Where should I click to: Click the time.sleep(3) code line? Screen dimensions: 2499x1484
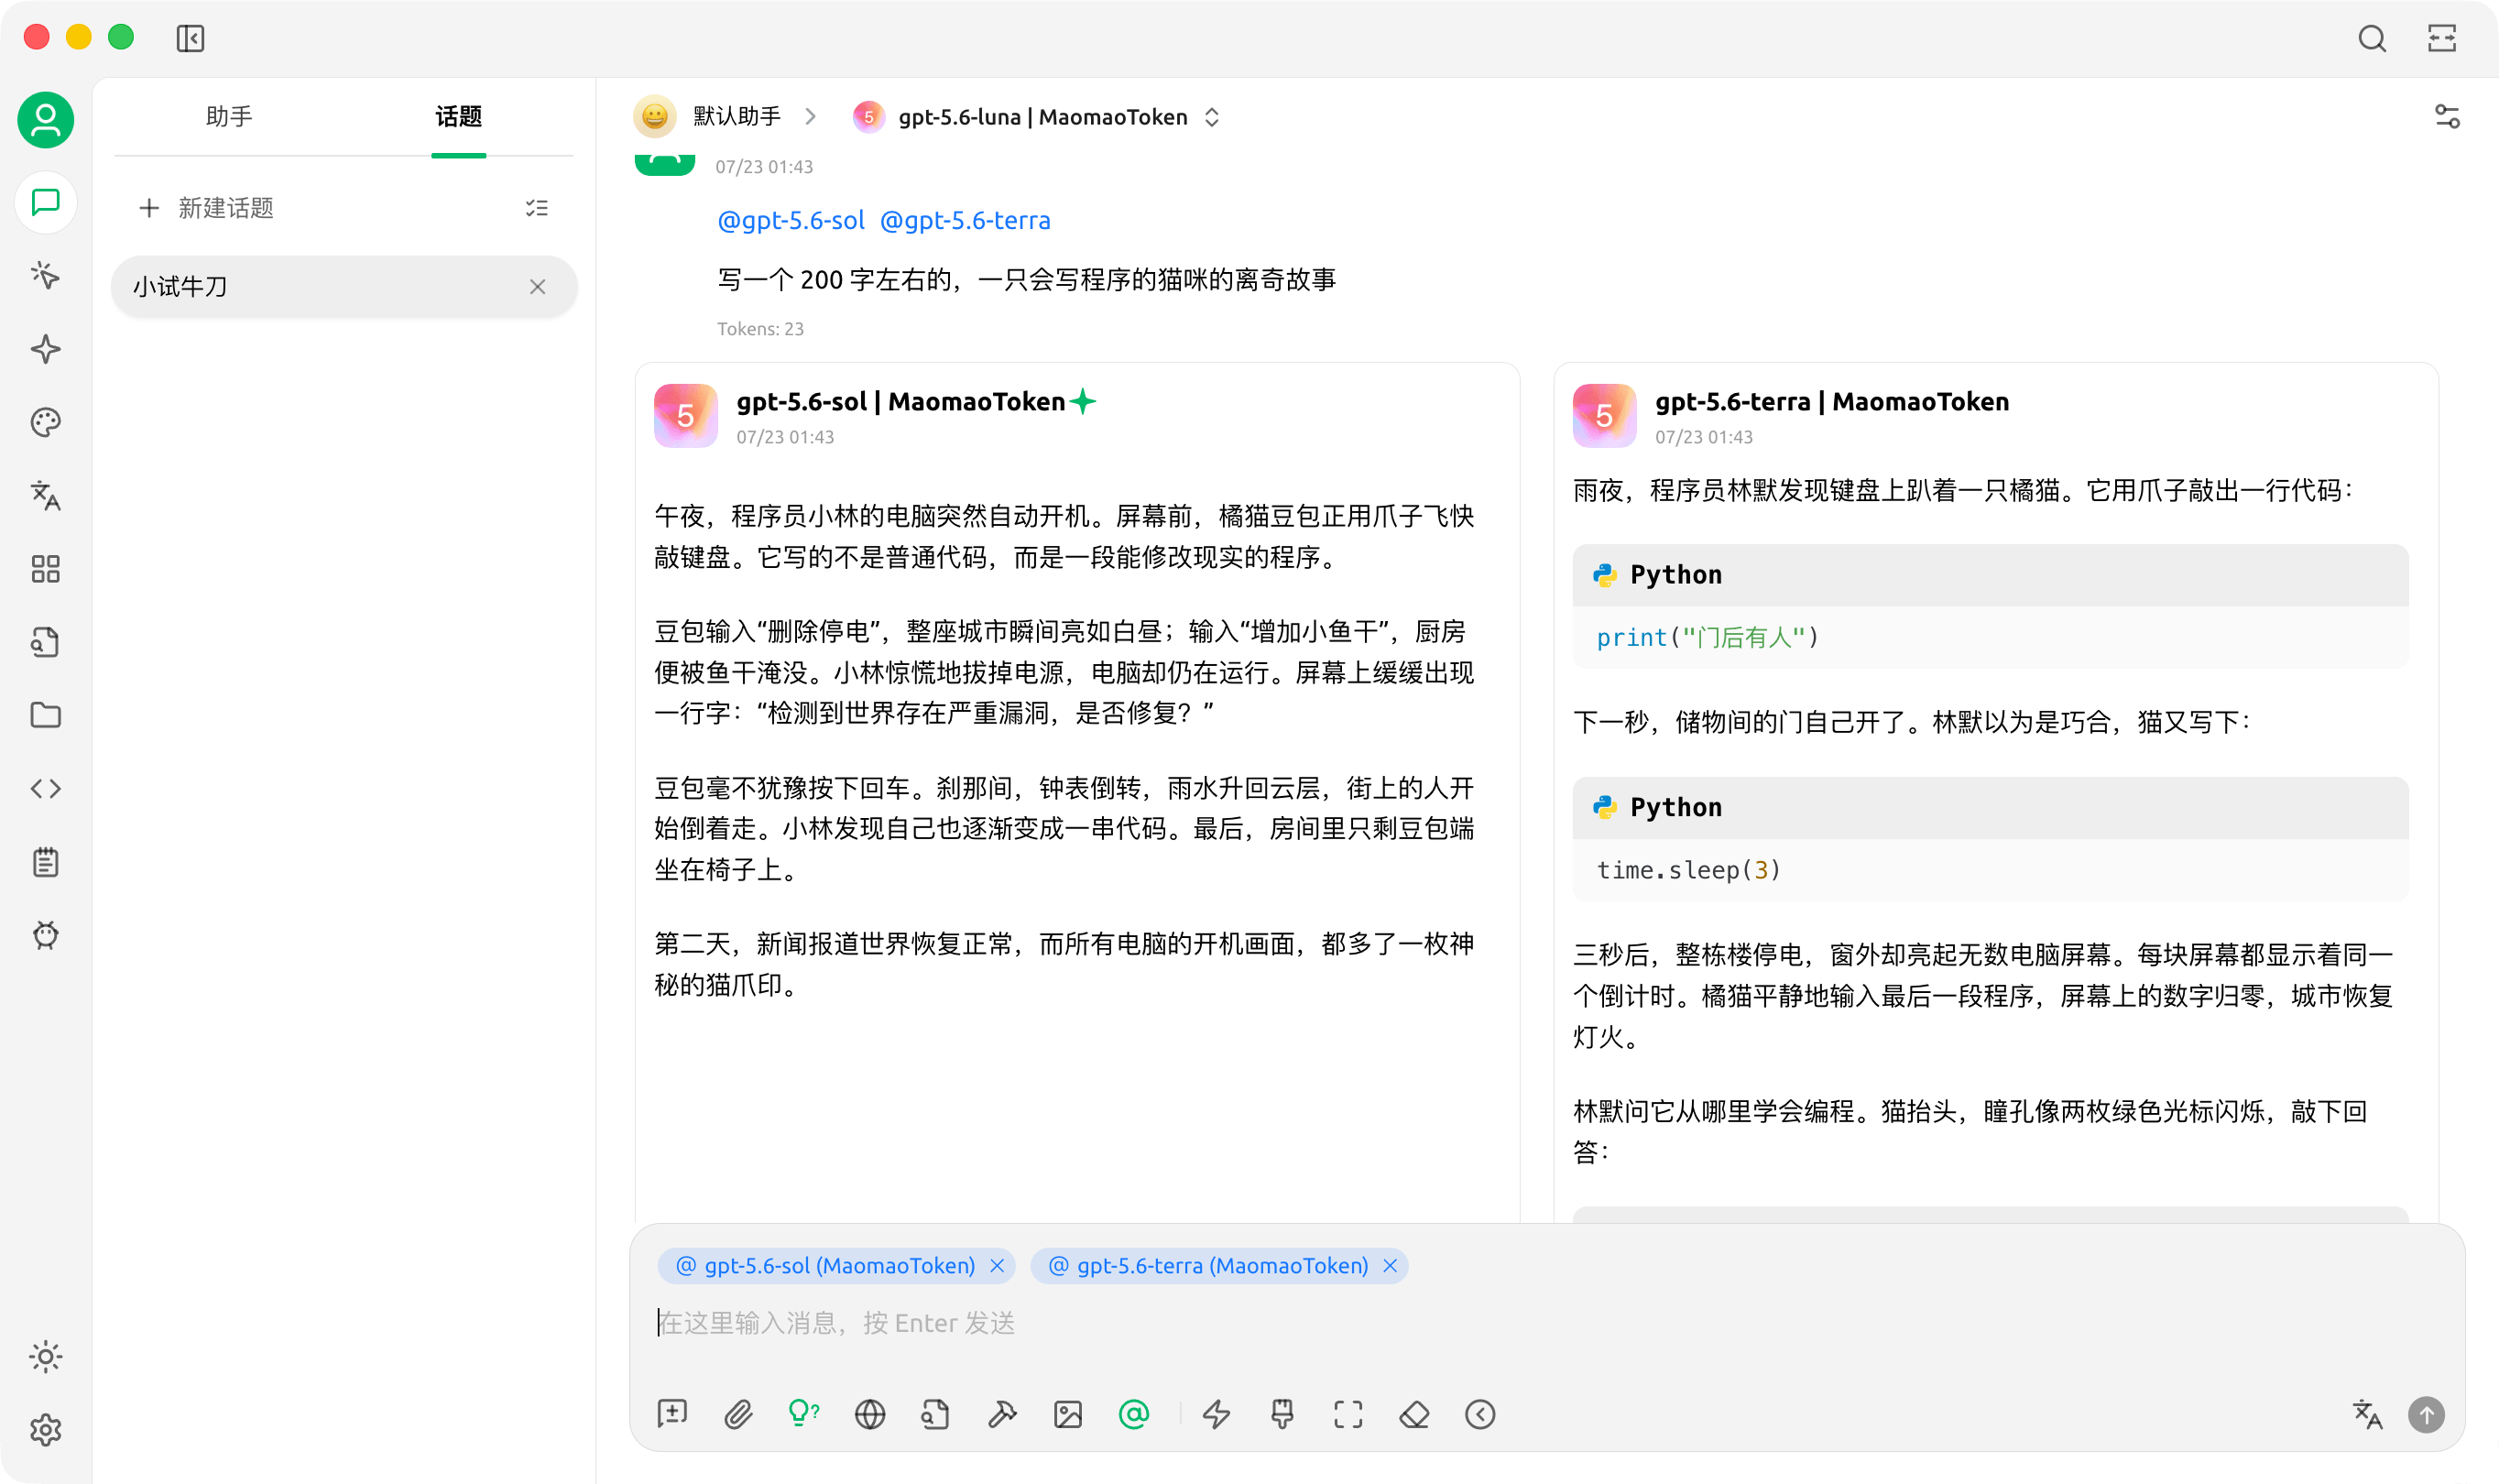pos(1689,870)
